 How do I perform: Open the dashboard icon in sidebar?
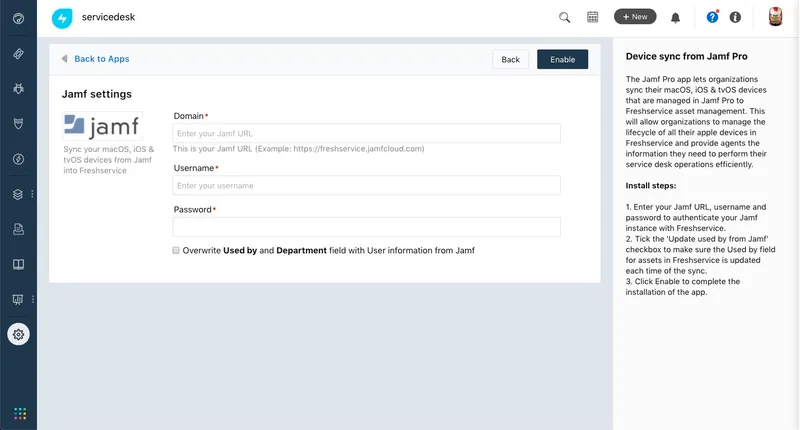[18, 19]
